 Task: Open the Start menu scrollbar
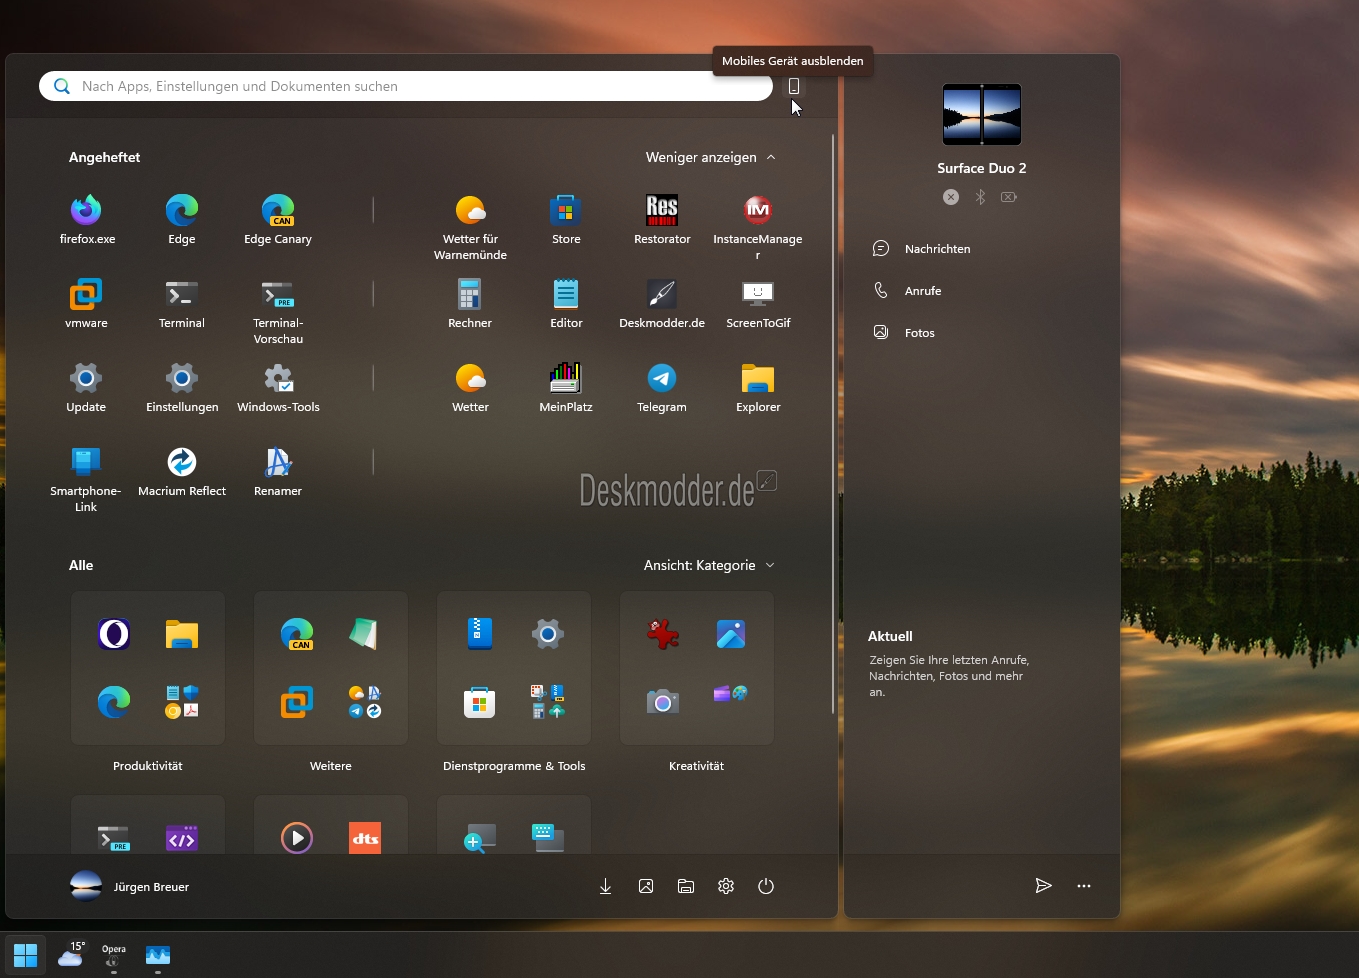(x=833, y=424)
